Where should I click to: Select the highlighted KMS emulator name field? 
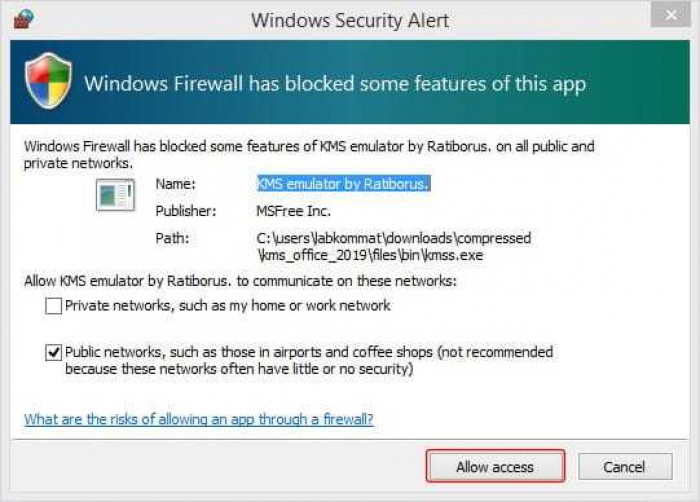[343, 184]
